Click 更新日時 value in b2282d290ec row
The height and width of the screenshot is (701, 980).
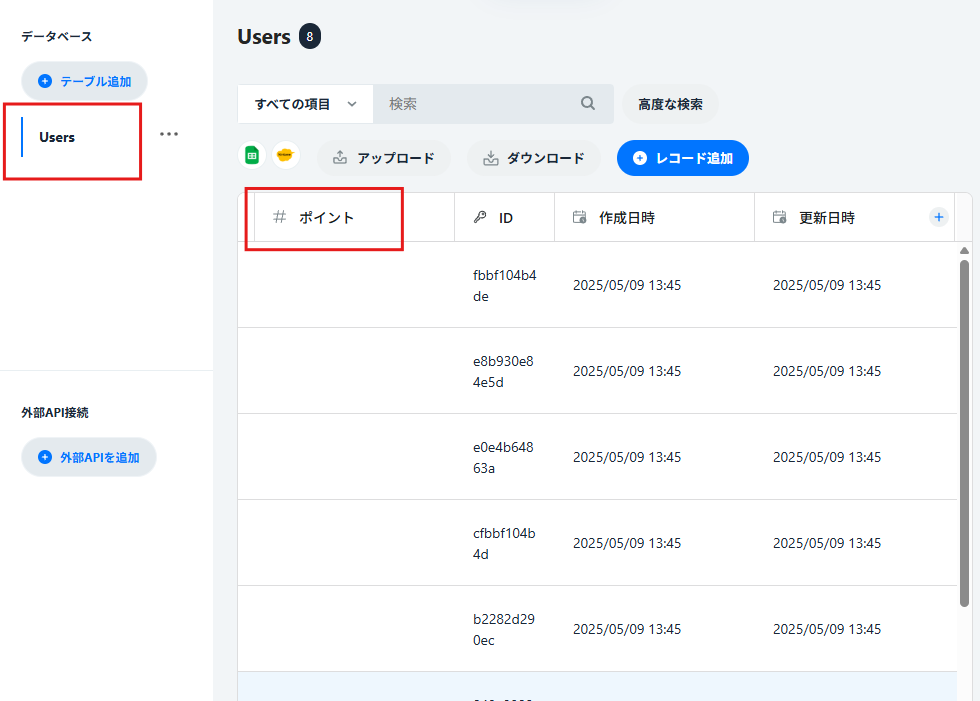(x=827, y=629)
